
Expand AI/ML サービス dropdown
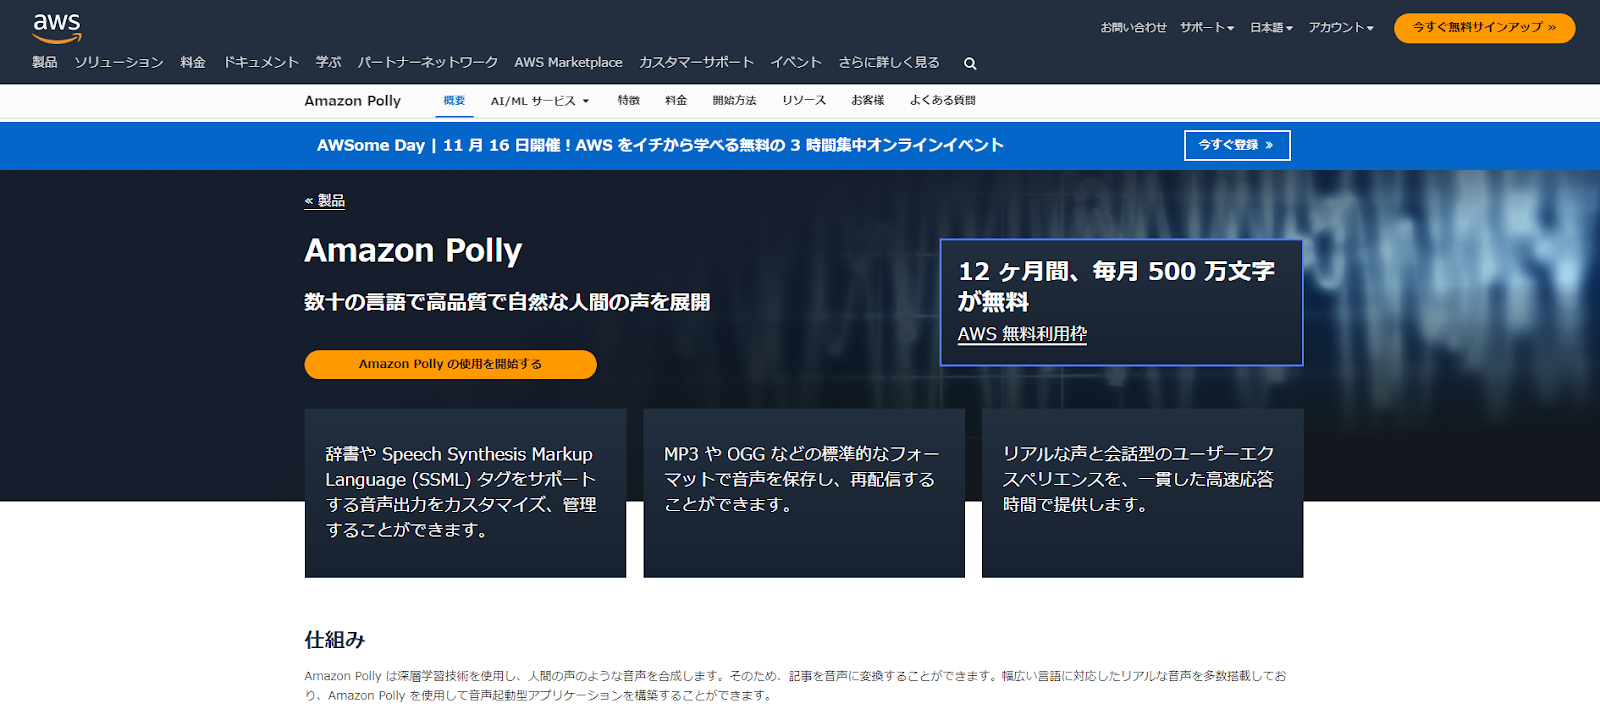tap(540, 101)
